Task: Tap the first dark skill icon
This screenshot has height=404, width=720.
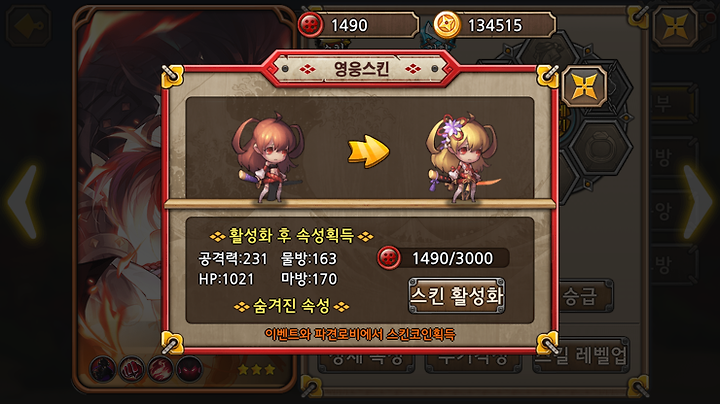Action: (x=103, y=369)
